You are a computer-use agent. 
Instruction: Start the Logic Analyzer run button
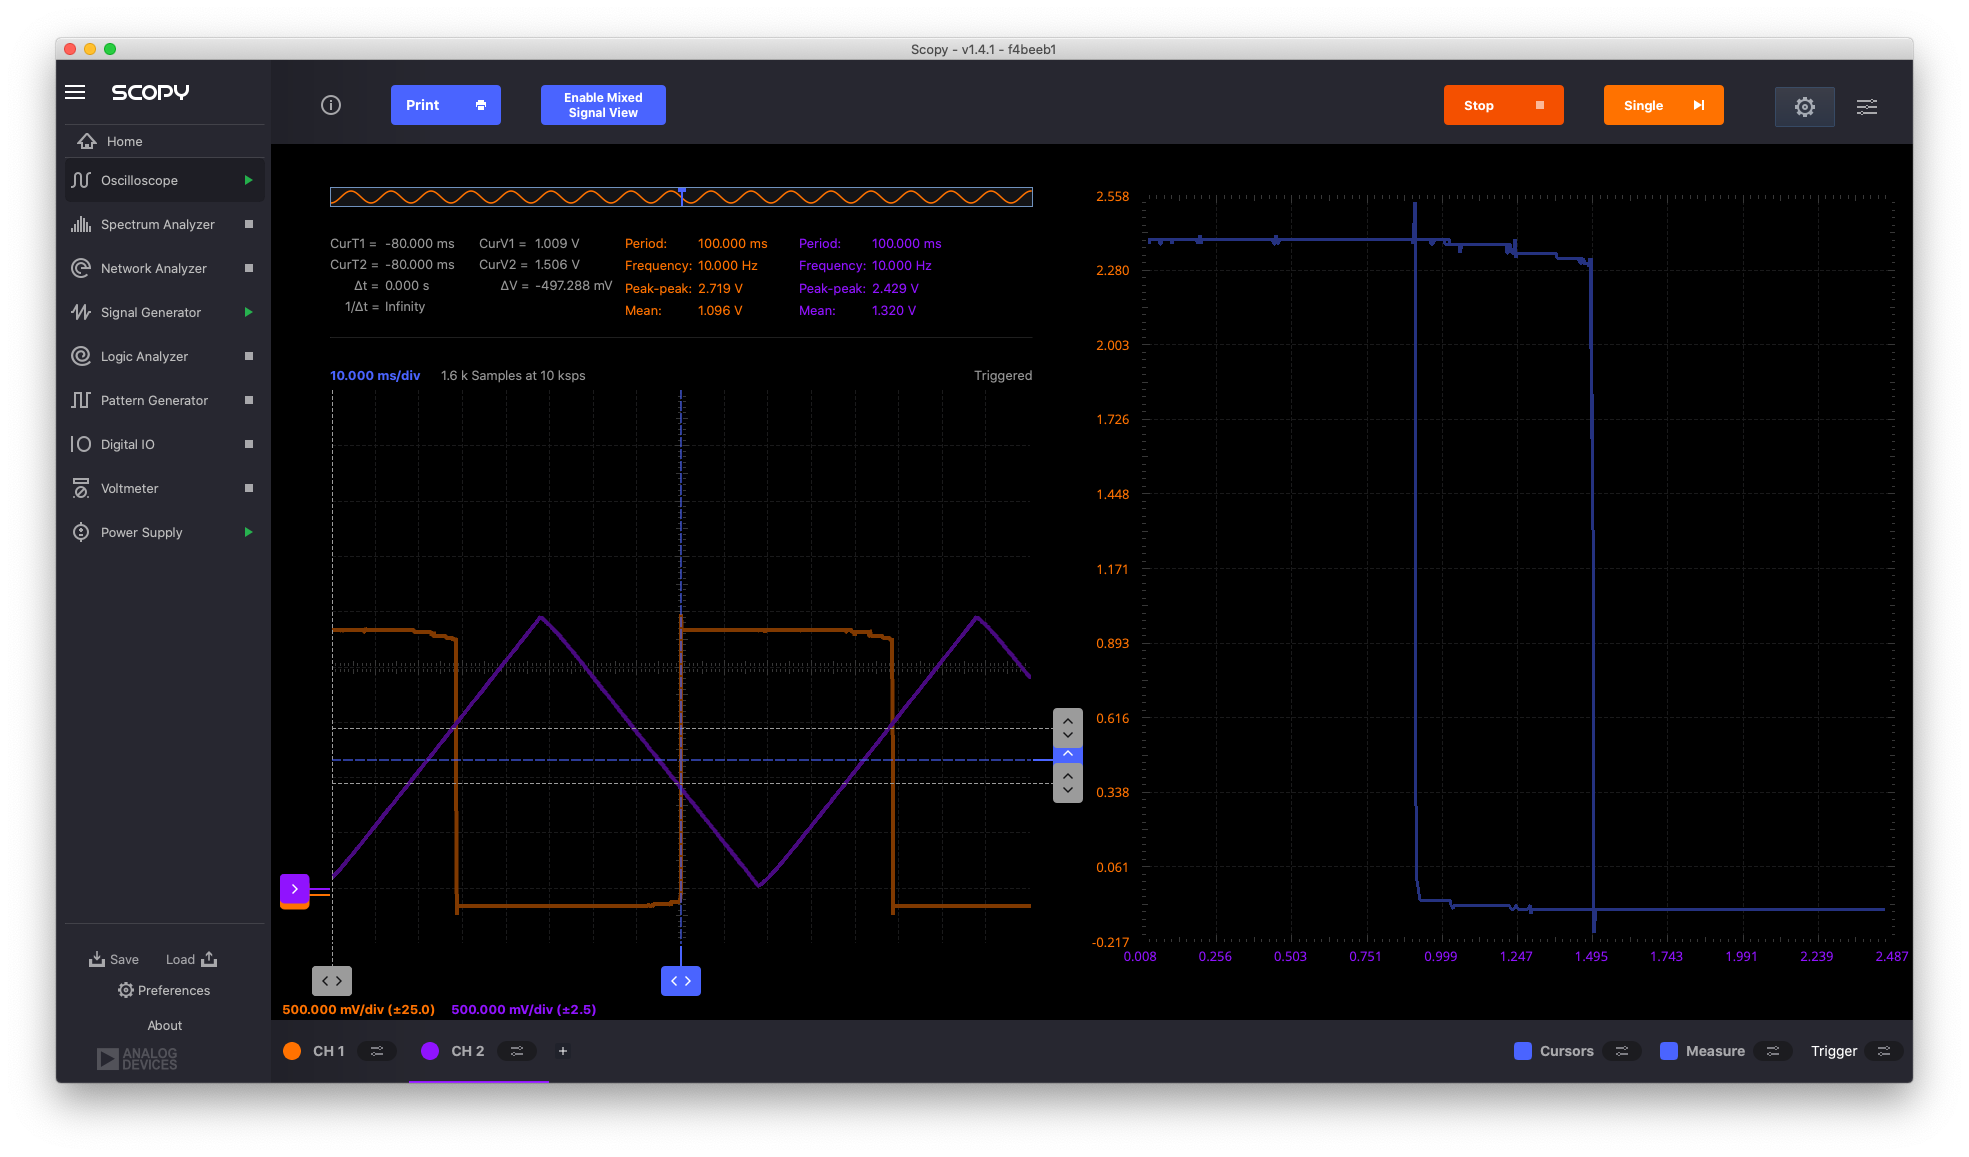point(249,356)
